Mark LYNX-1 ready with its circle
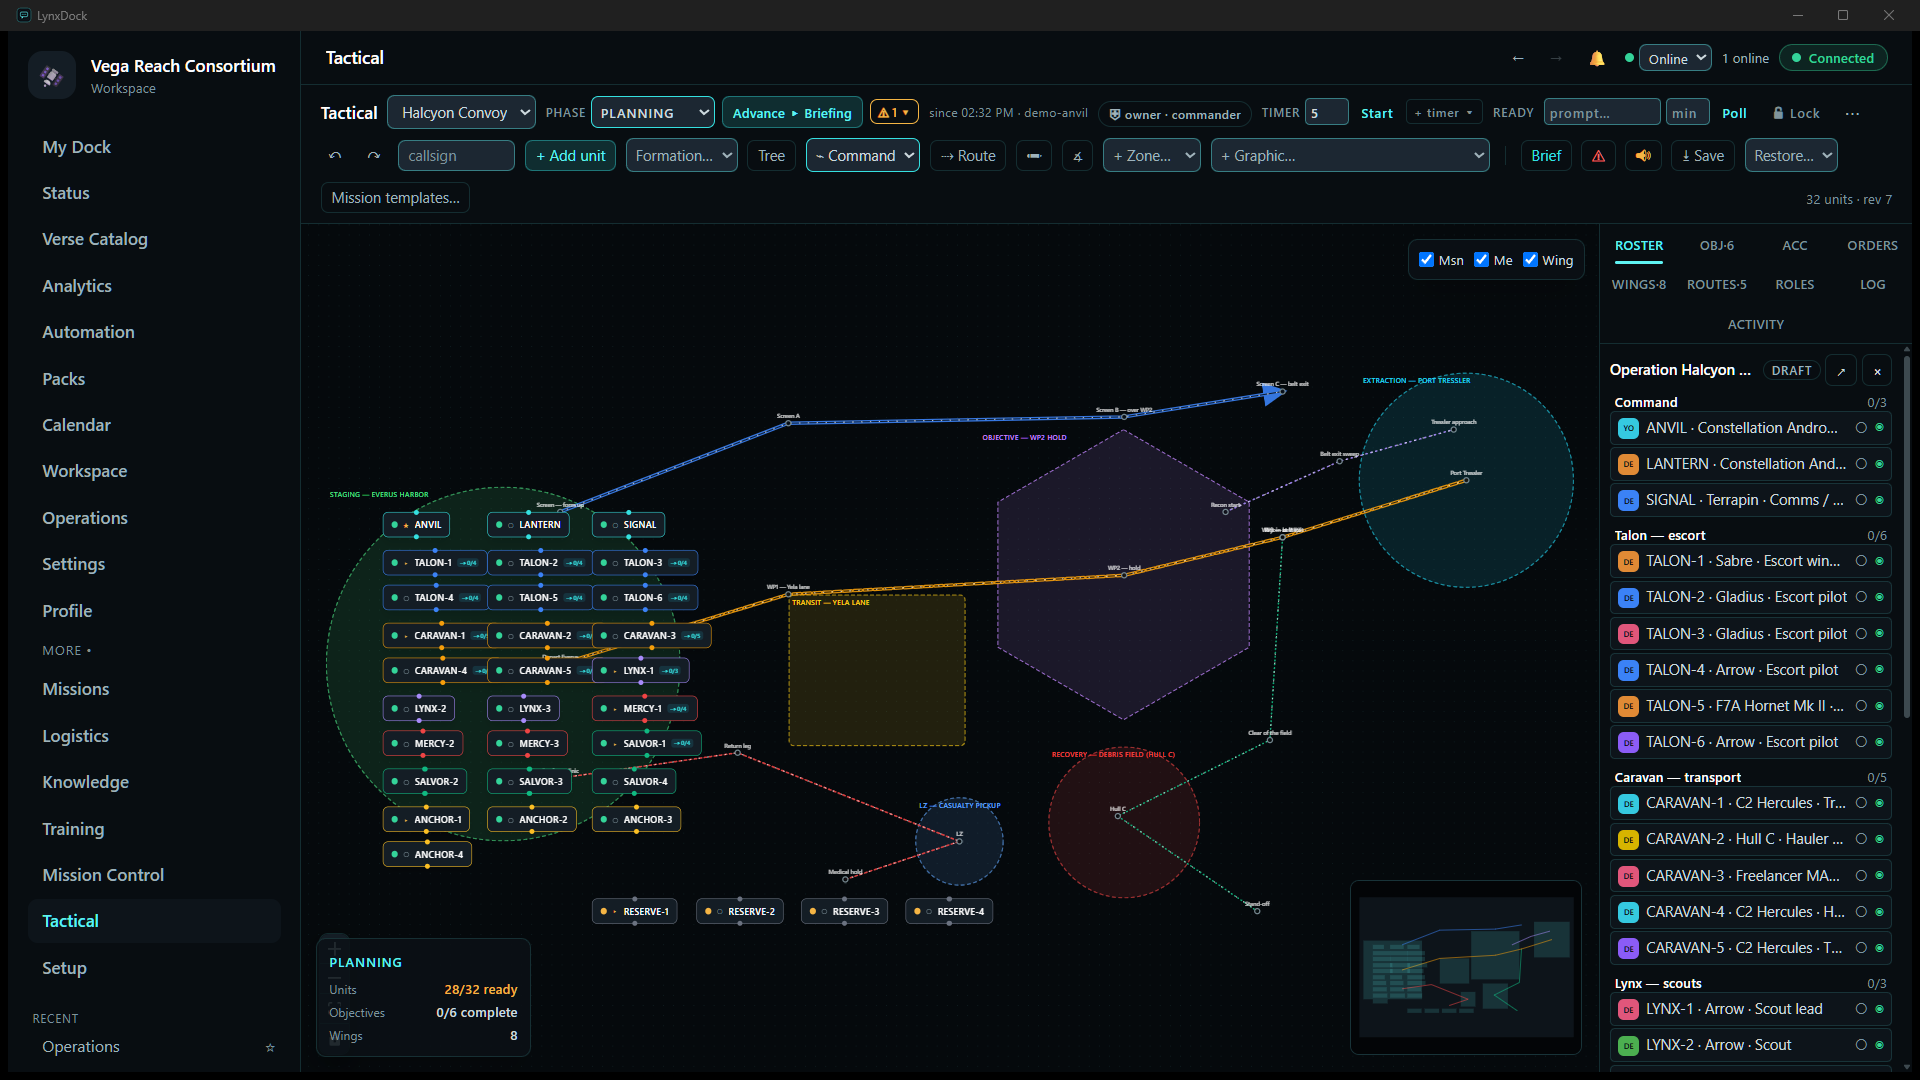 [x=1861, y=1009]
